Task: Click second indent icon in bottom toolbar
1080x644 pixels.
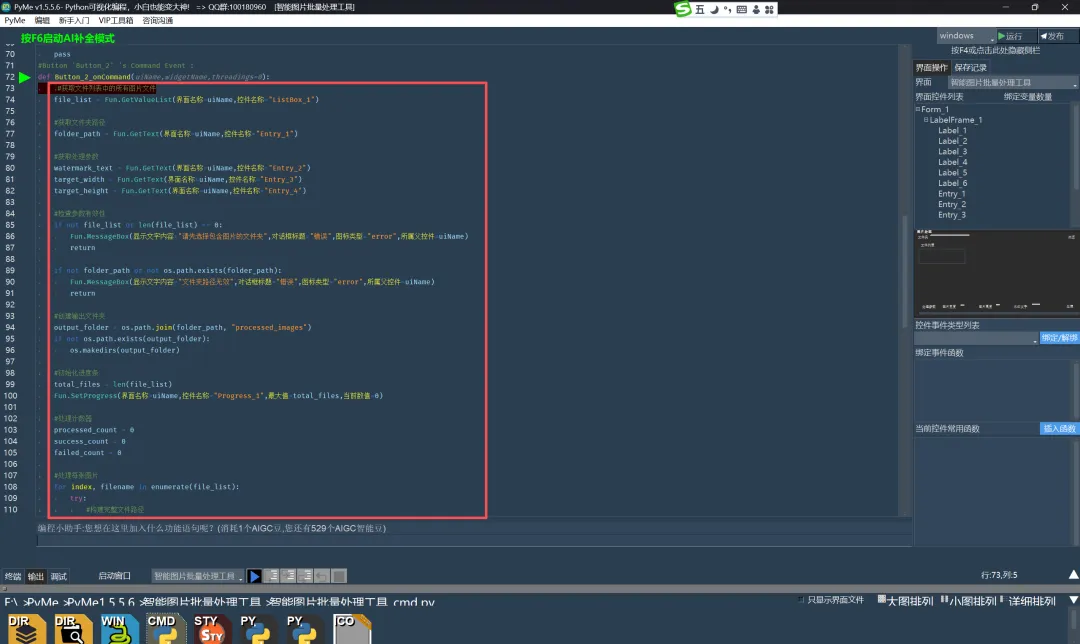Action: click(288, 576)
